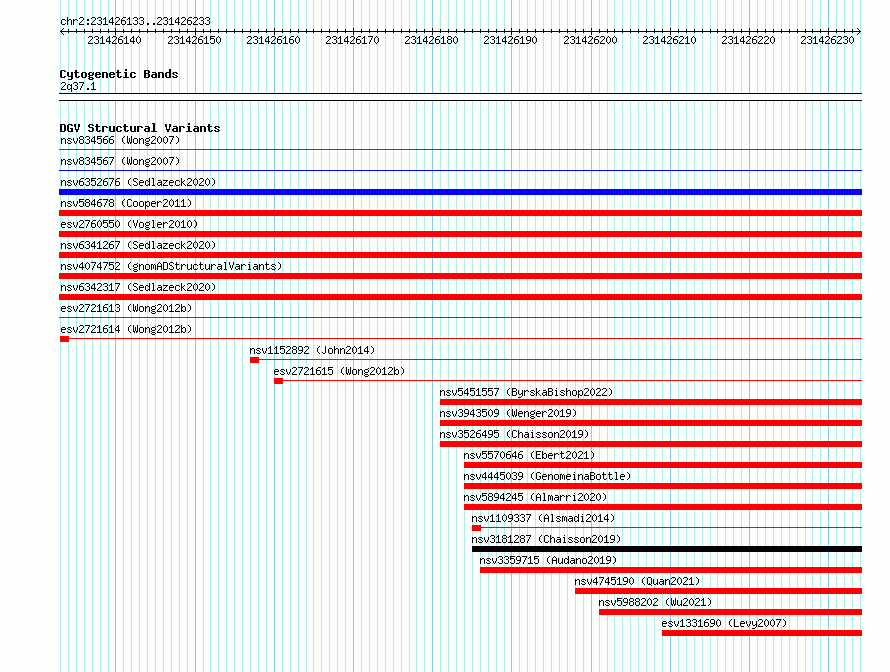This screenshot has height=672, width=890.
Task: Select variant nsv834566 (Wong2007)
Action: pos(120,140)
